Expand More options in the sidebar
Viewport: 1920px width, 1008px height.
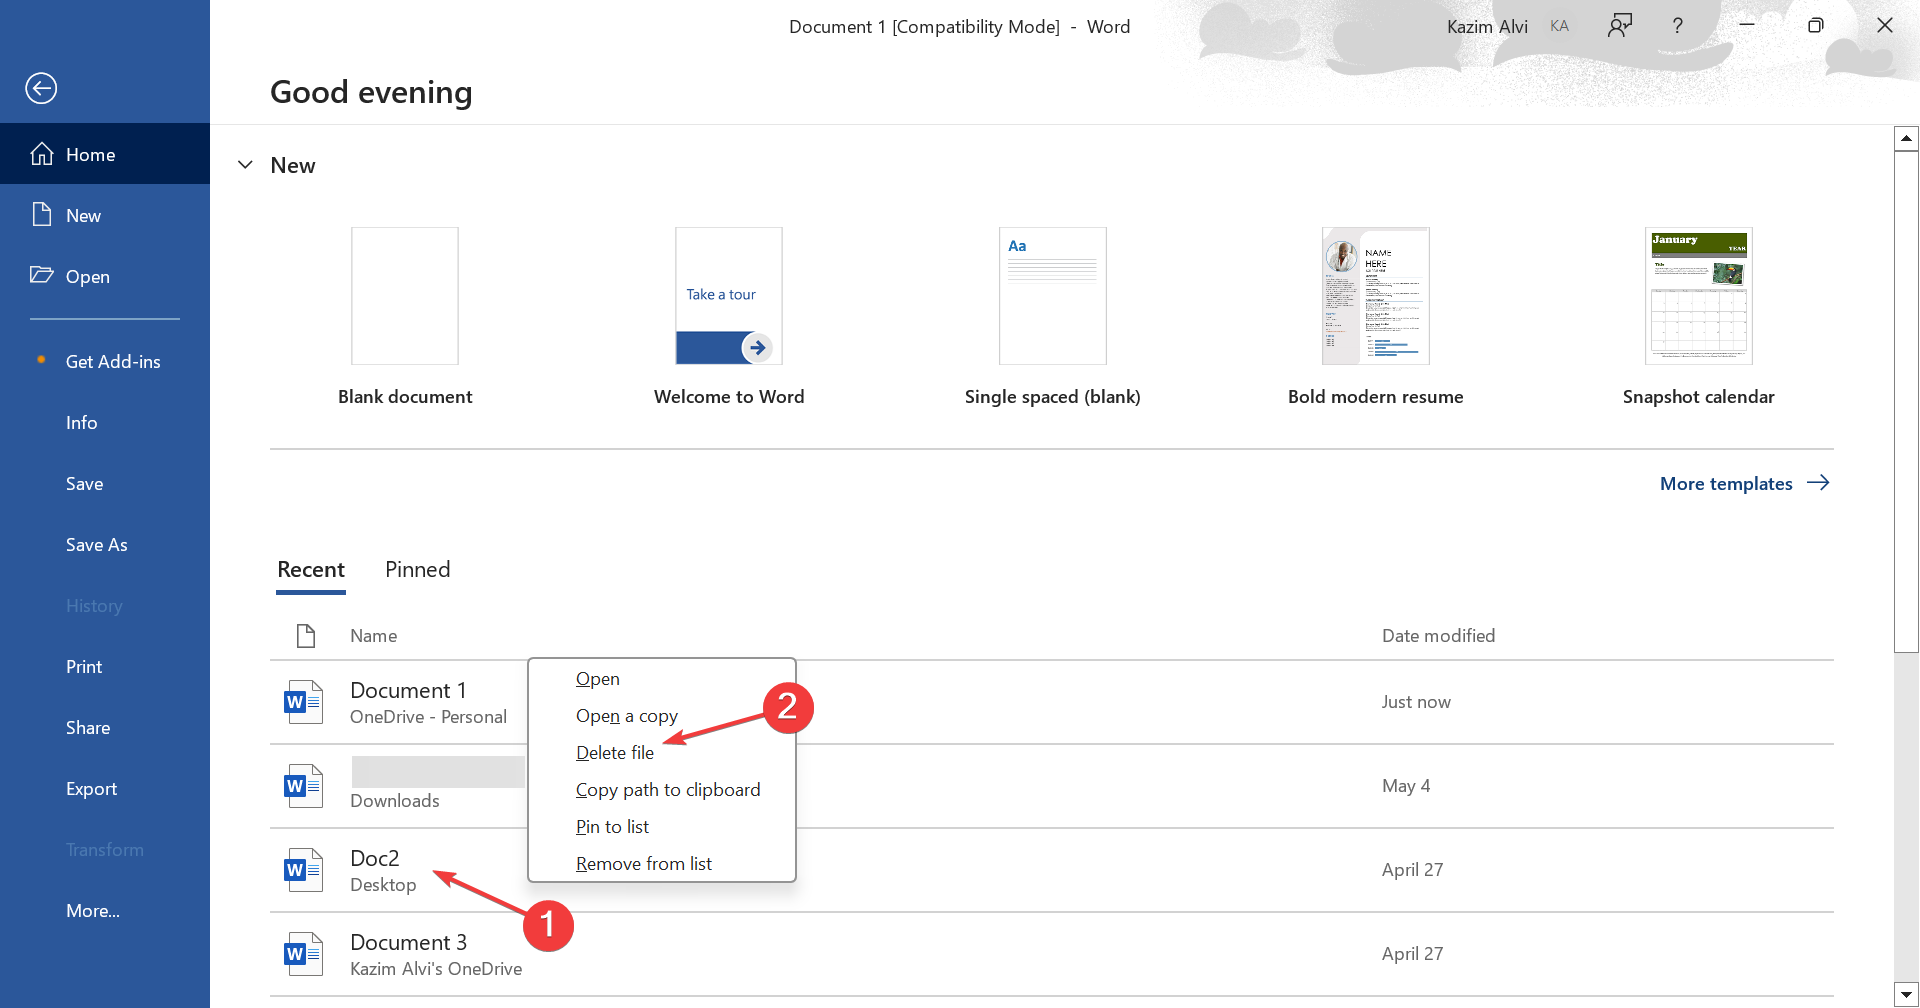pos(92,910)
